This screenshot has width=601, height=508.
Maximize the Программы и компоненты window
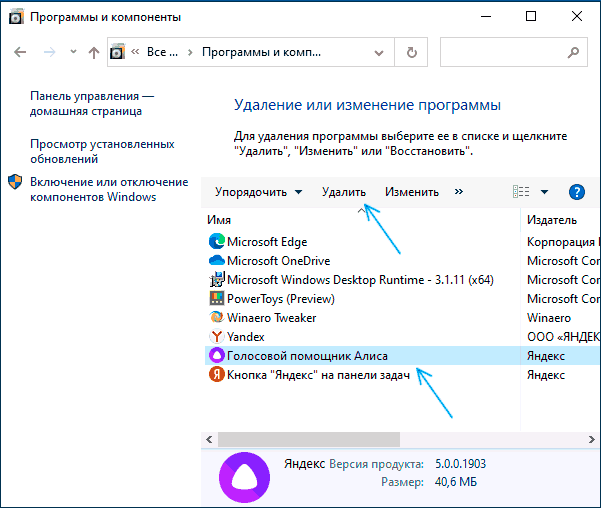pyautogui.click(x=531, y=16)
